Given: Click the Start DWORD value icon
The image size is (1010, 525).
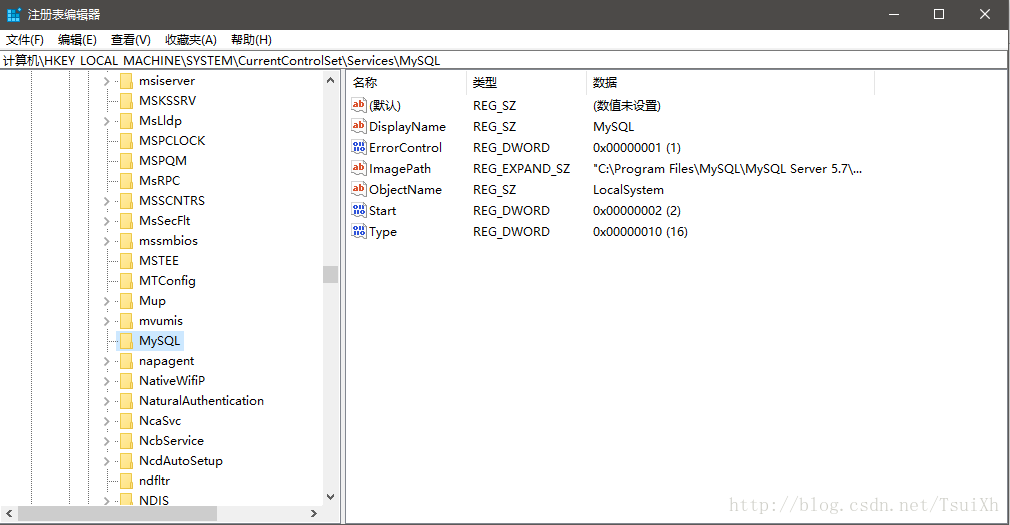Looking at the screenshot, I should point(359,211).
